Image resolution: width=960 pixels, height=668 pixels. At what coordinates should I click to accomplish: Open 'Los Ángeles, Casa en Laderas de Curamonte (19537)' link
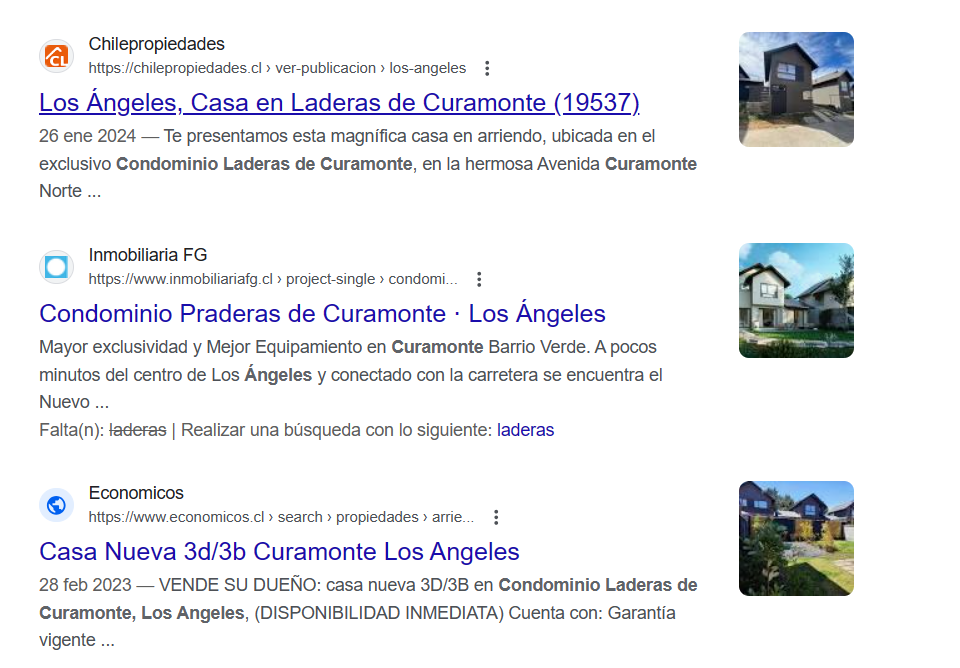coord(339,102)
